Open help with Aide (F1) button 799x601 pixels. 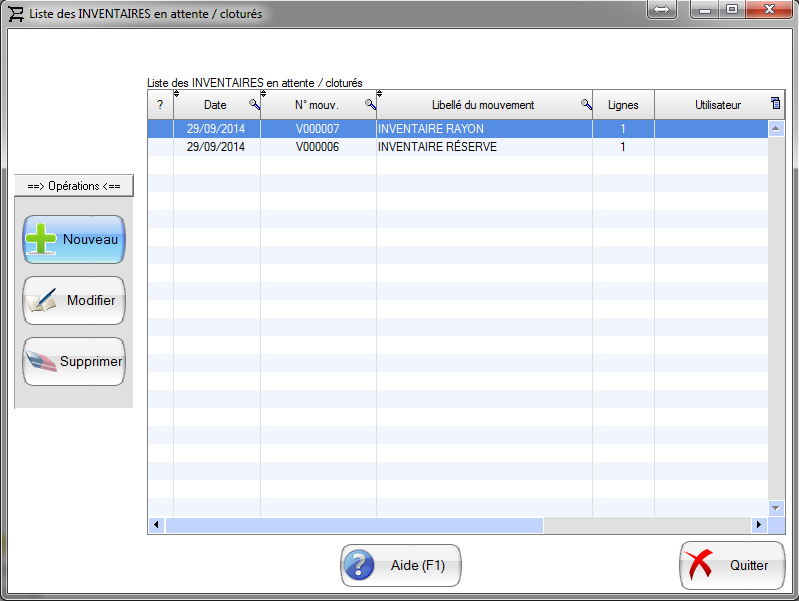(401, 565)
